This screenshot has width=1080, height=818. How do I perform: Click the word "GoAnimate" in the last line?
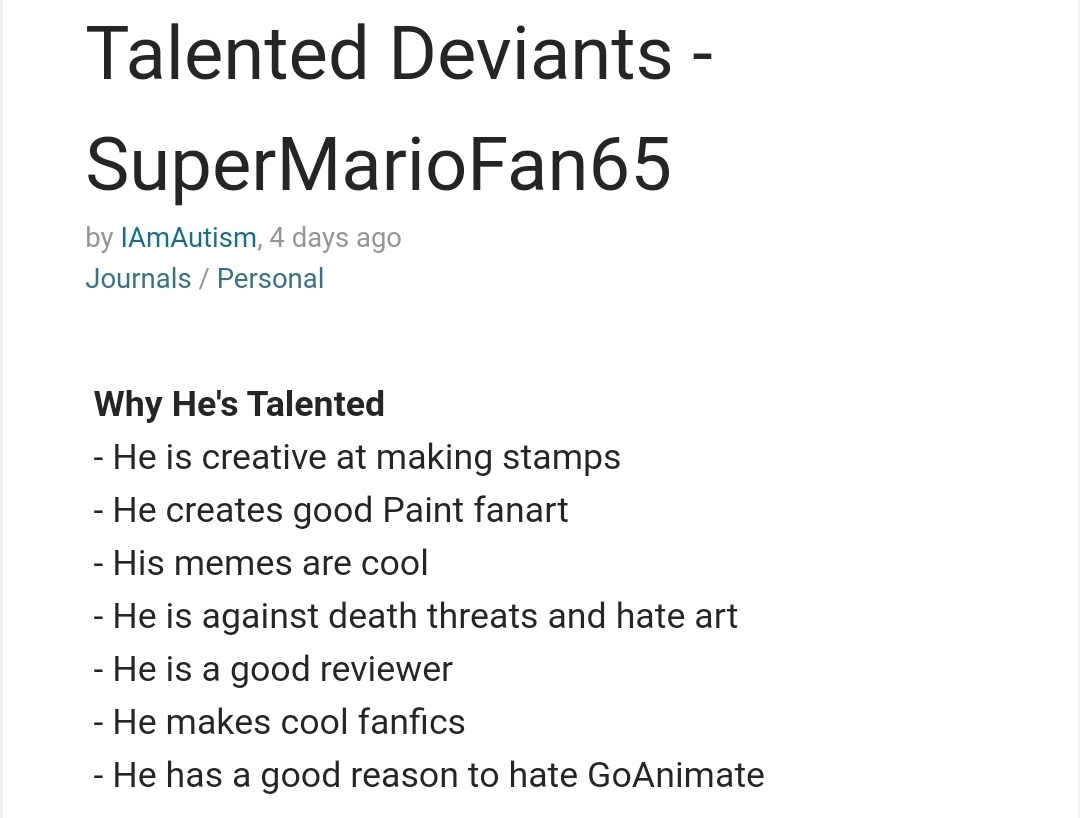pyautogui.click(x=676, y=775)
